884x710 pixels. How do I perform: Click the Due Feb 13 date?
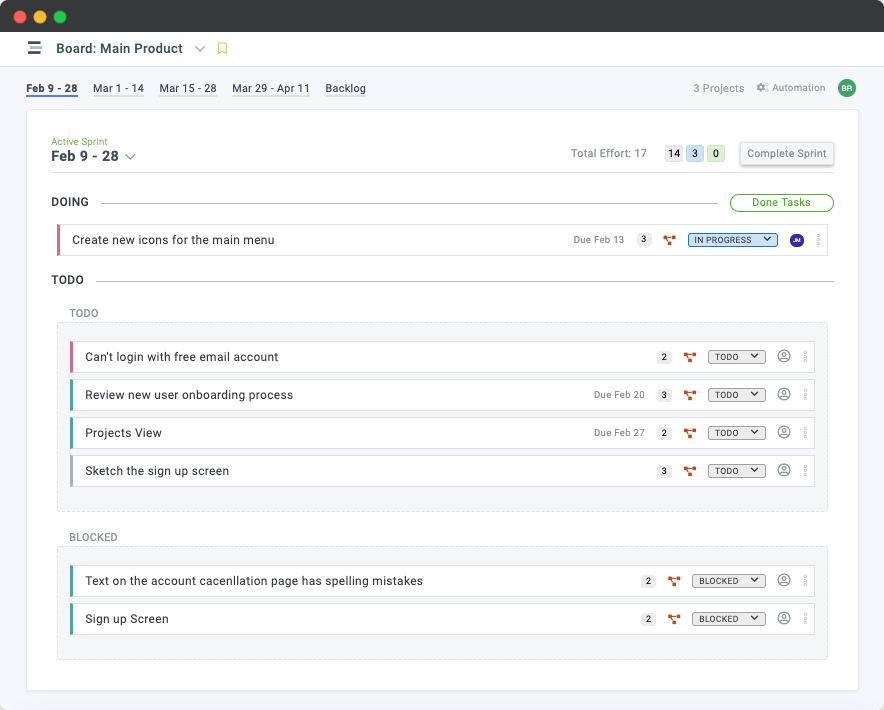click(599, 240)
